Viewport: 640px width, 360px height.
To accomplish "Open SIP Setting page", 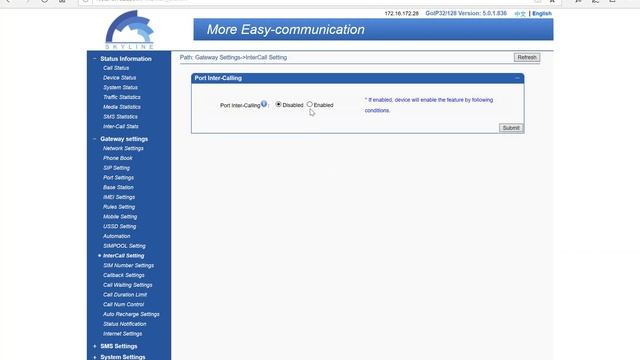I will [x=116, y=168].
